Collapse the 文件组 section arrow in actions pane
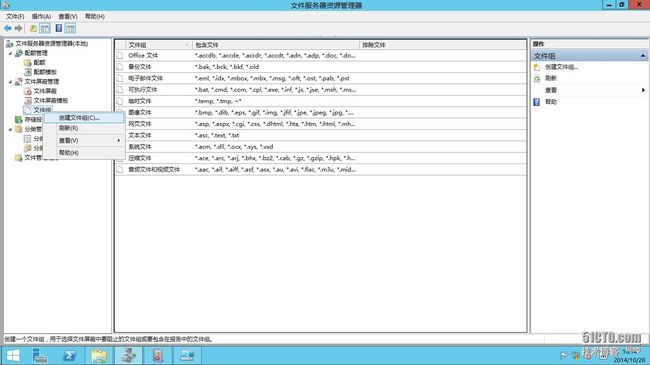Screen dimensions: 650x365 tap(643, 56)
